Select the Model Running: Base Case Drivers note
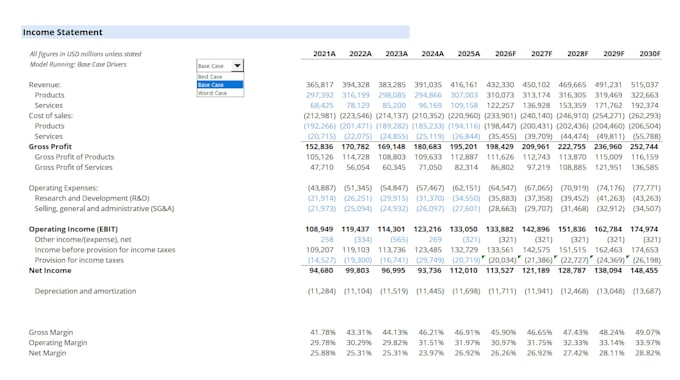The image size is (680, 380). click(78, 64)
